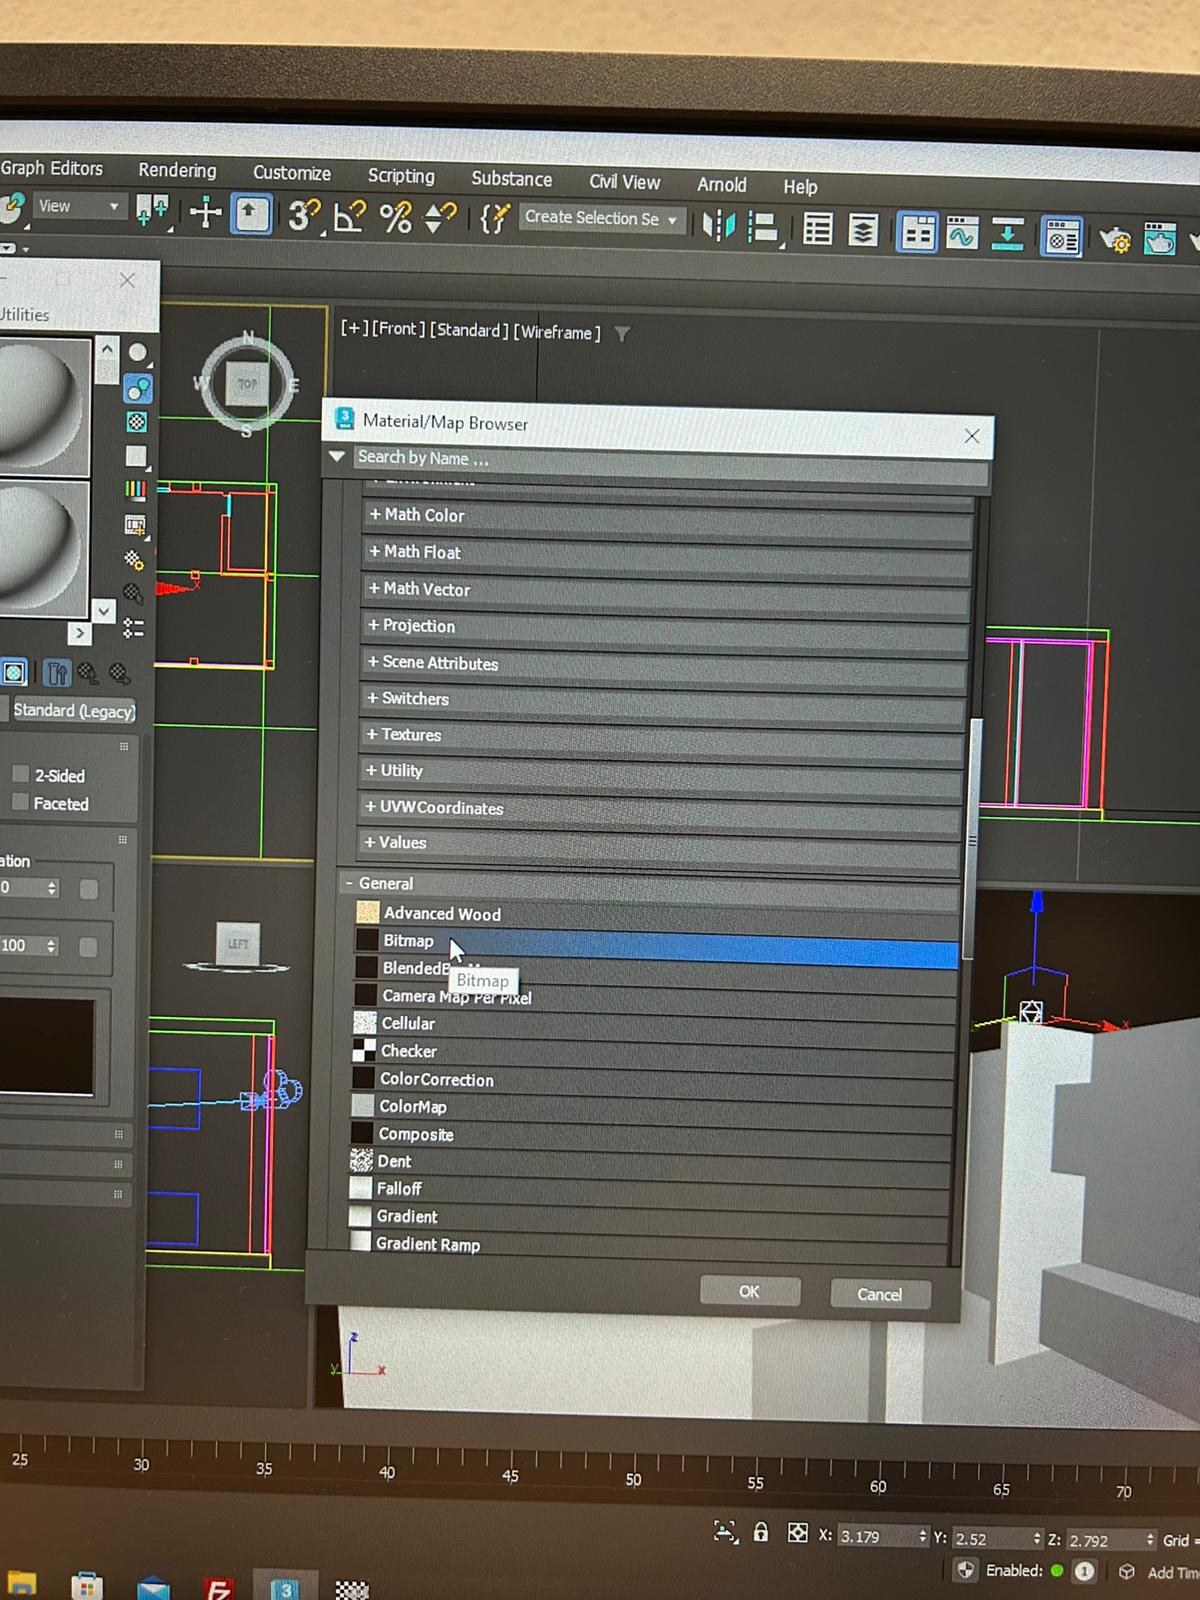Toggle Absolute/Offset transform mode icon

[797, 1533]
